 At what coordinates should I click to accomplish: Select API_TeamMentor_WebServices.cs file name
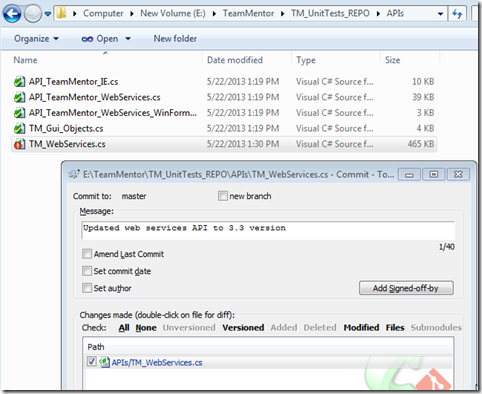point(94,97)
